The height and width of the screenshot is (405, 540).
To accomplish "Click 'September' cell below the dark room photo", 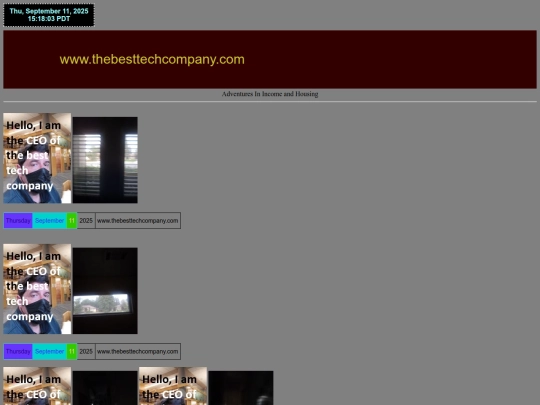I will pyautogui.click(x=50, y=351).
